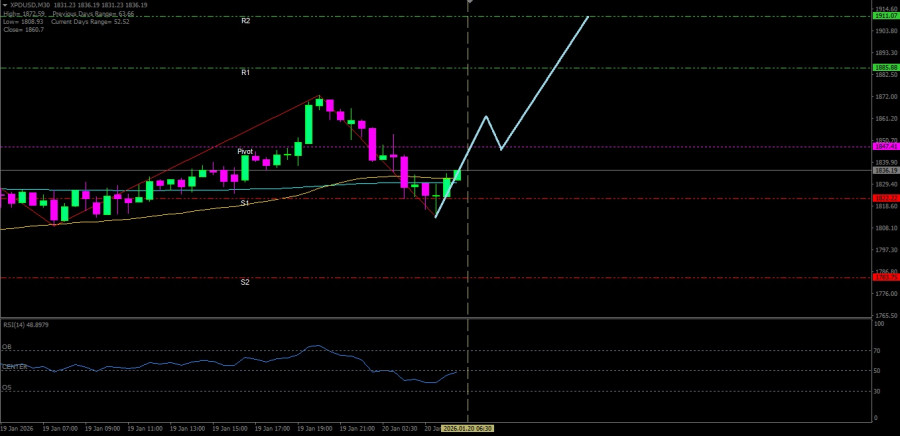This screenshot has height=436, width=900.
Task: Select the magenta 1847.41 pivot price tag
Action: 886,147
